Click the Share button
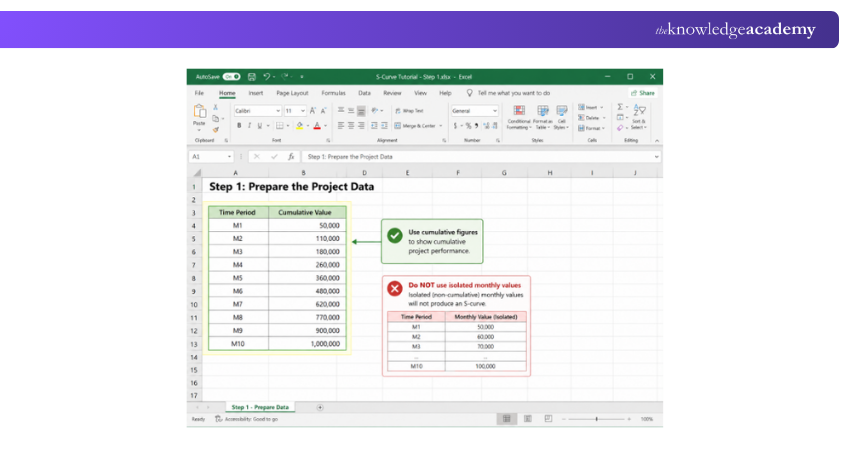Viewport: 850px width, 450px height. pos(643,93)
